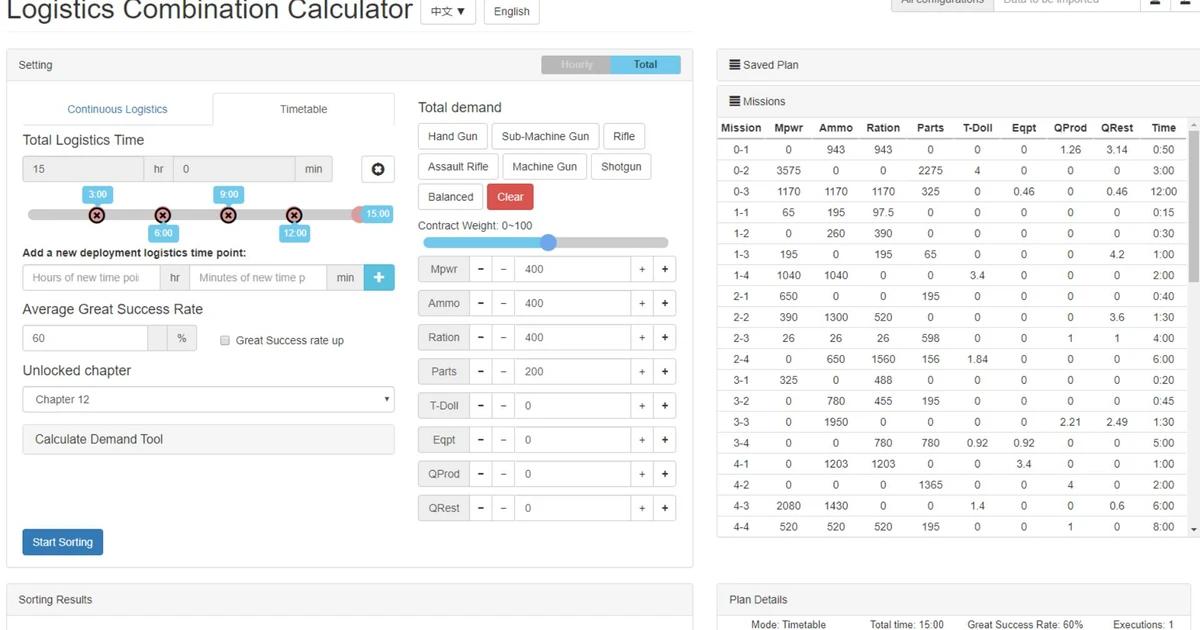Adjust the Contract Weight slider
This screenshot has width=1200, height=630.
click(547, 242)
